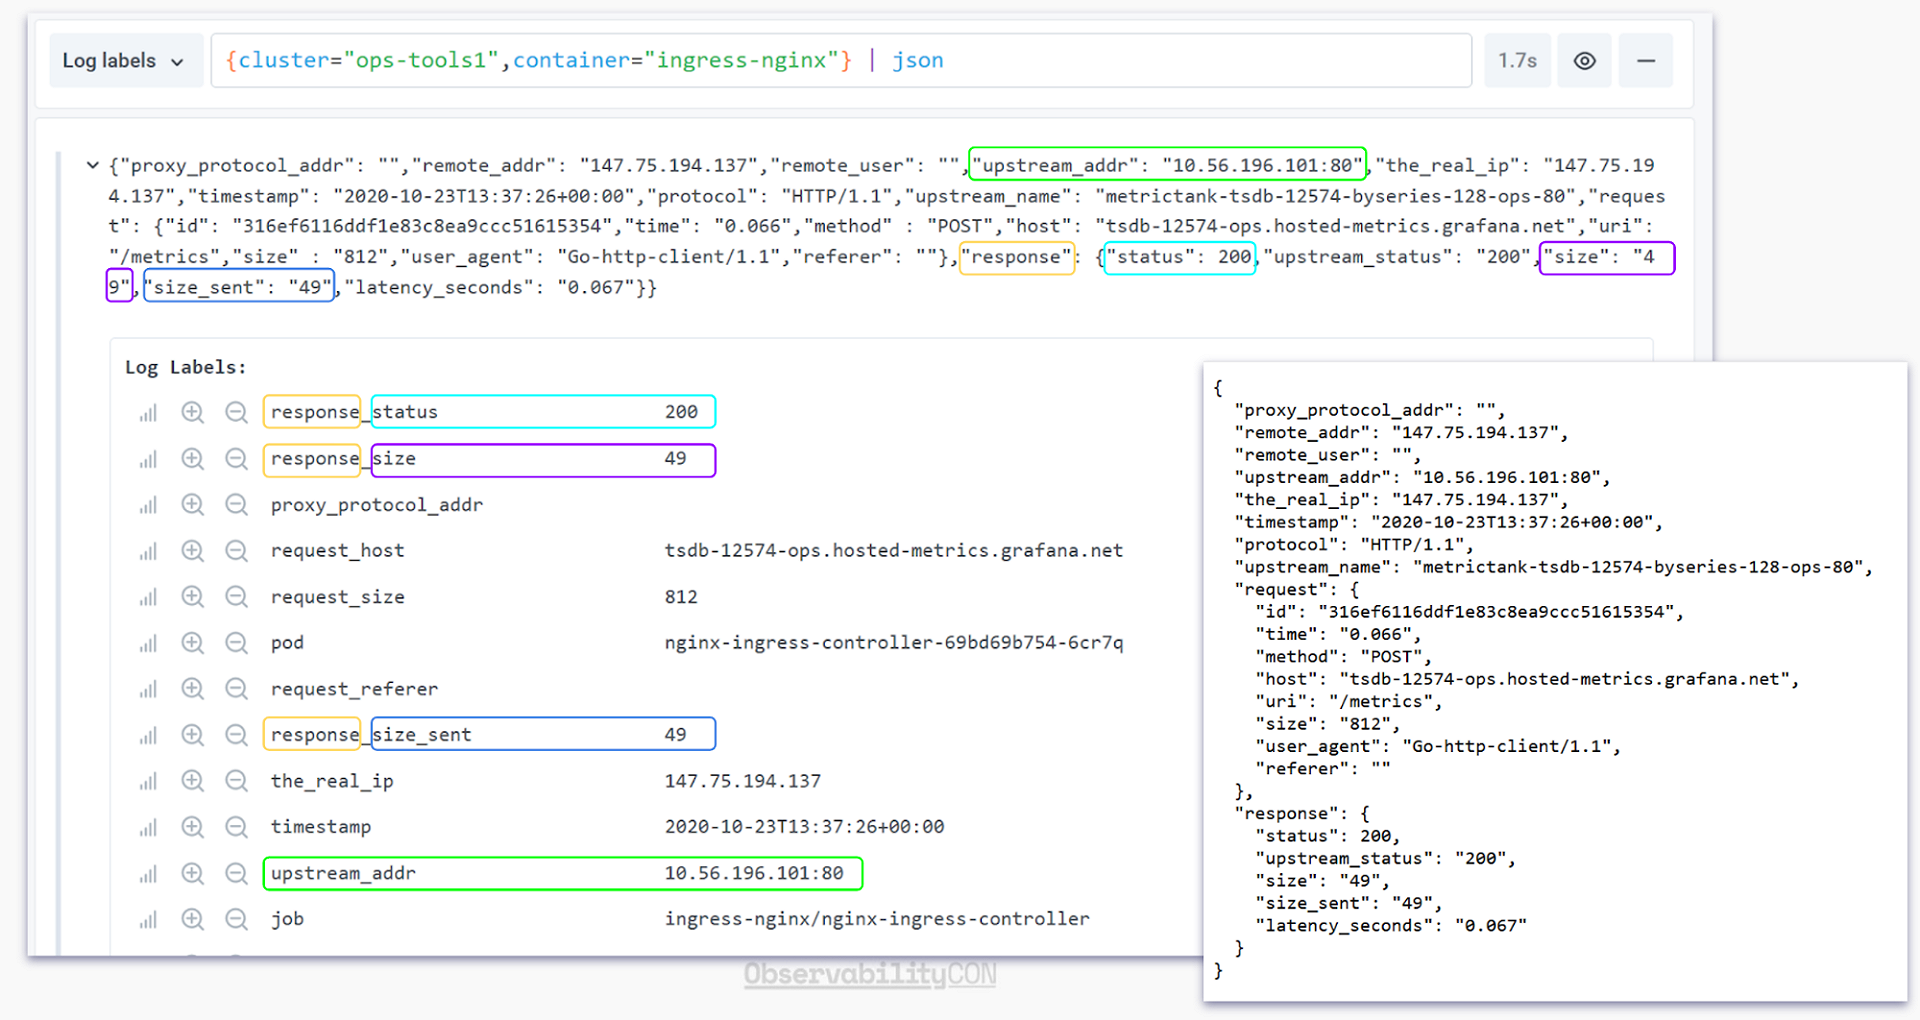
Task: Show stats for the_real_ip label
Action: click(x=147, y=781)
